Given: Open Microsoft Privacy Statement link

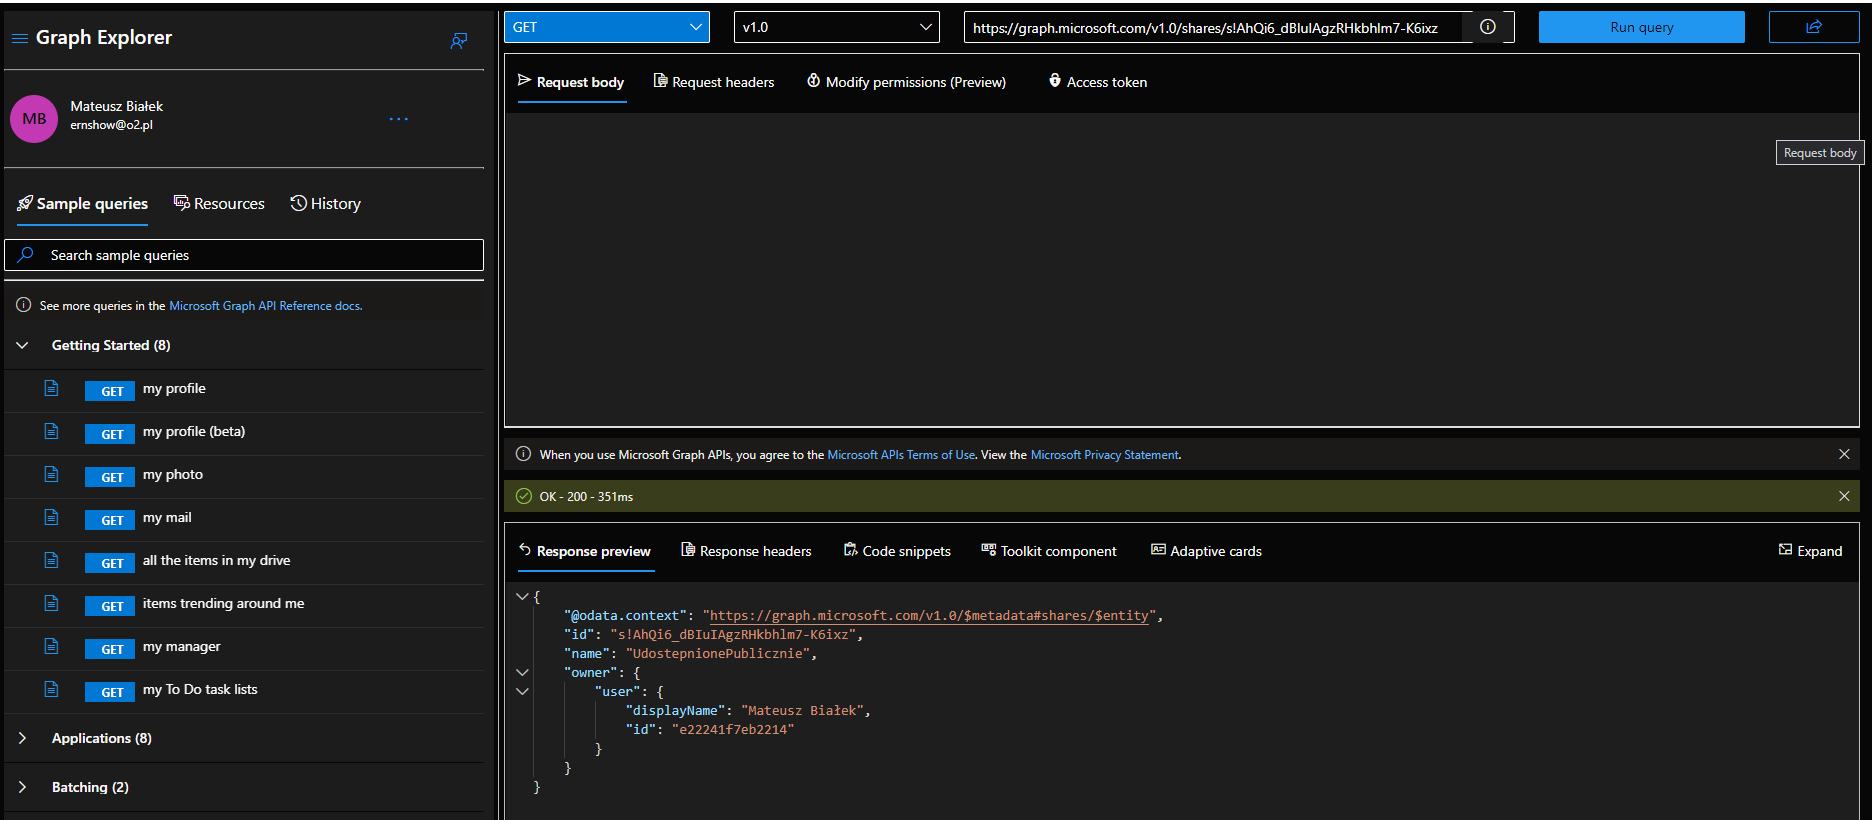Looking at the screenshot, I should 1105,455.
